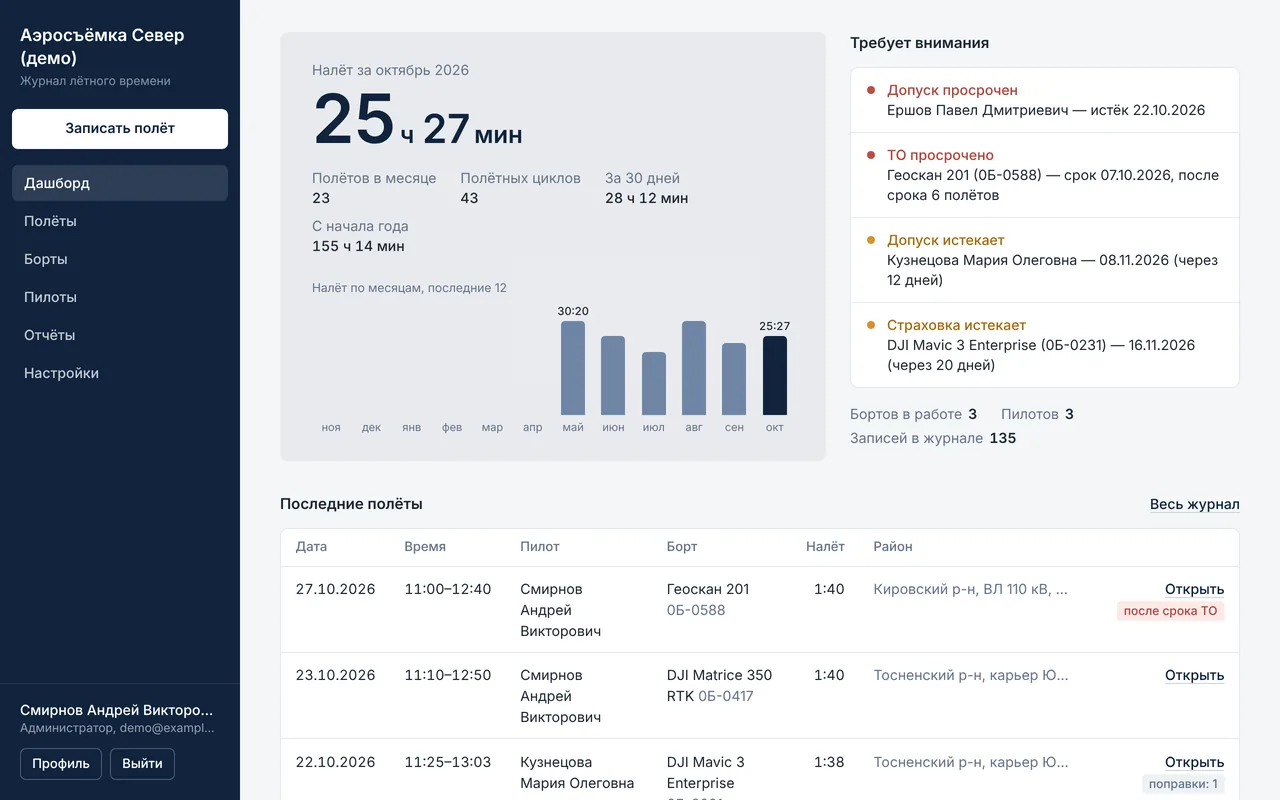This screenshot has height=800, width=1280.
Task: Select Отчёты in the sidebar
Action: click(120, 335)
